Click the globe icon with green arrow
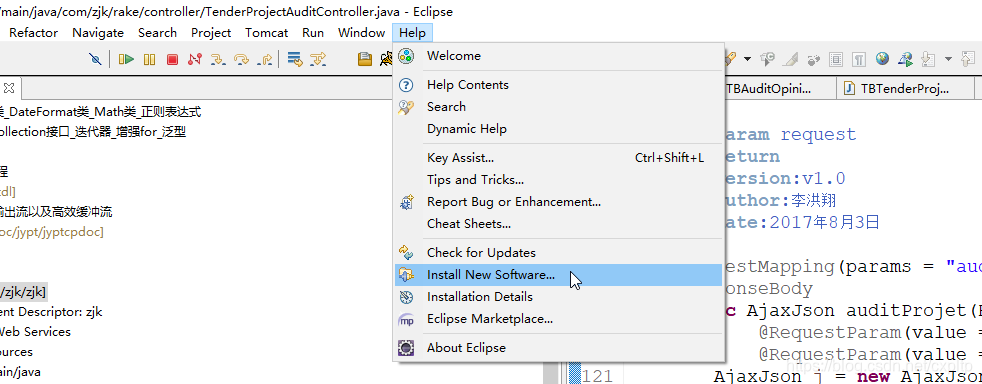 click(905, 59)
